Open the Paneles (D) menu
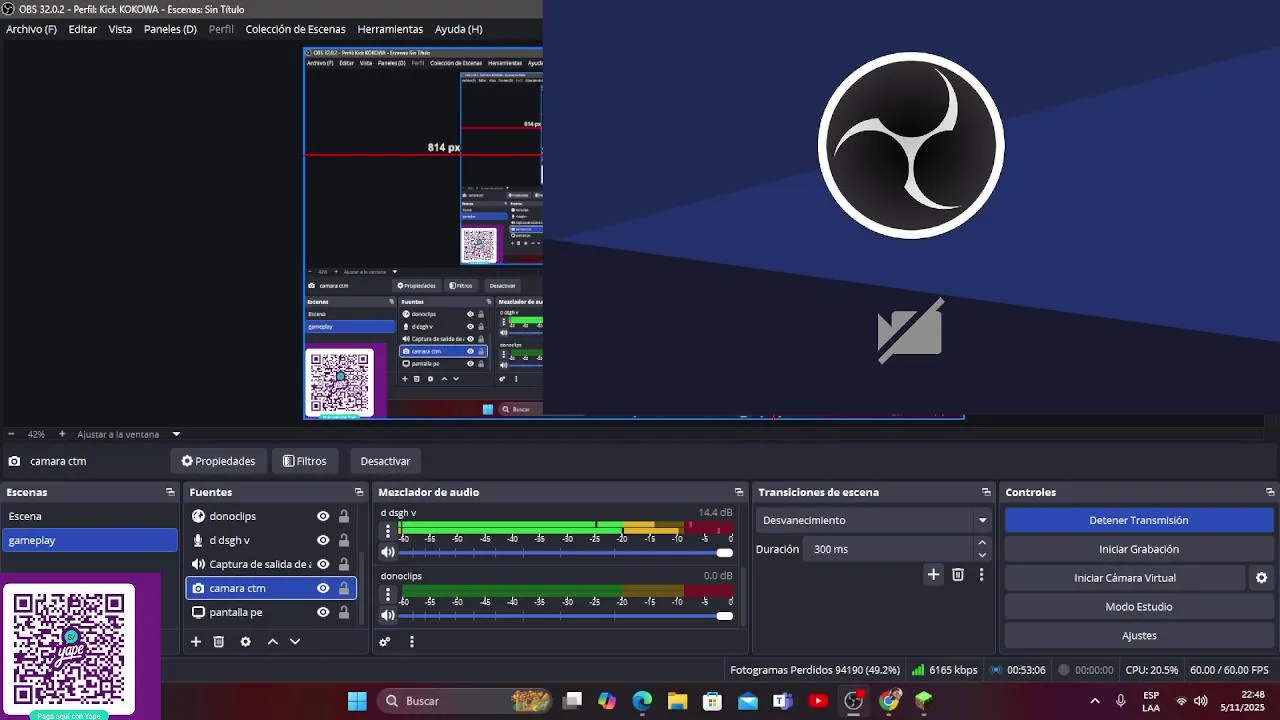The width and height of the screenshot is (1280, 720). click(170, 29)
